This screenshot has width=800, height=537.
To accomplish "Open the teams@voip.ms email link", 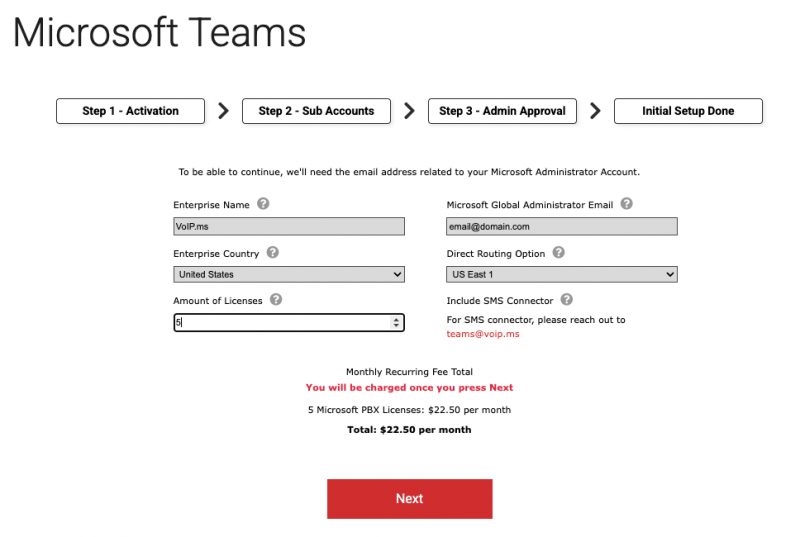I will point(483,334).
